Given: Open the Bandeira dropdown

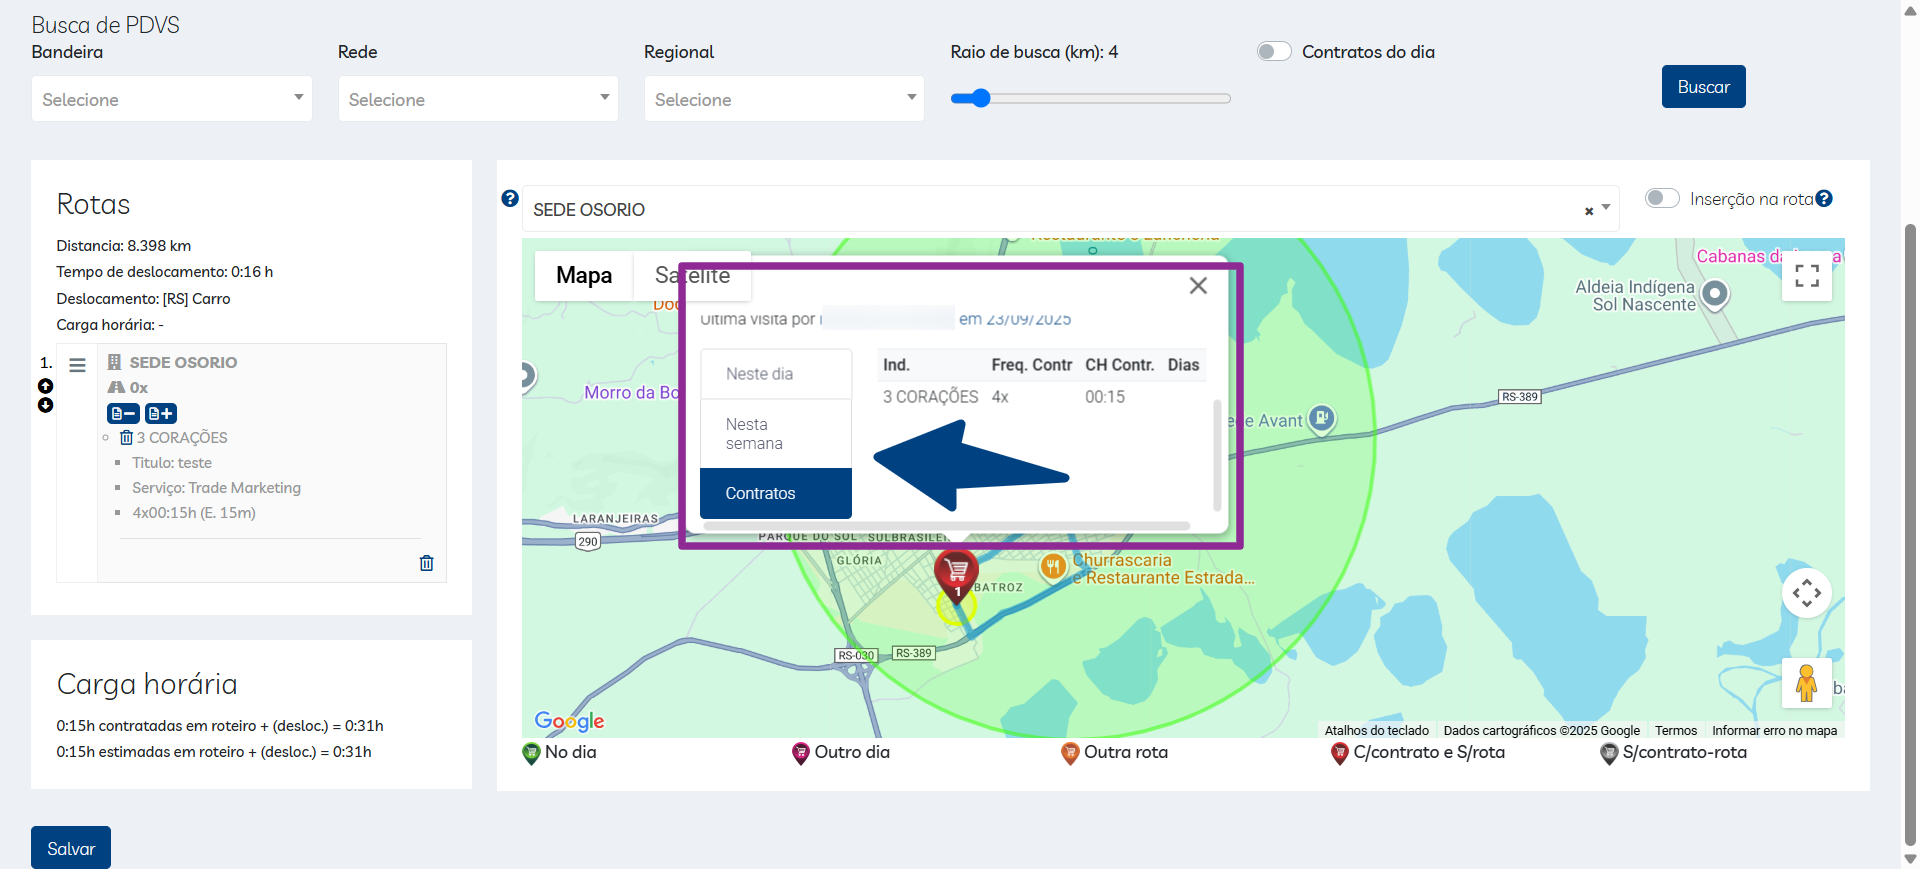Looking at the screenshot, I should pos(172,99).
